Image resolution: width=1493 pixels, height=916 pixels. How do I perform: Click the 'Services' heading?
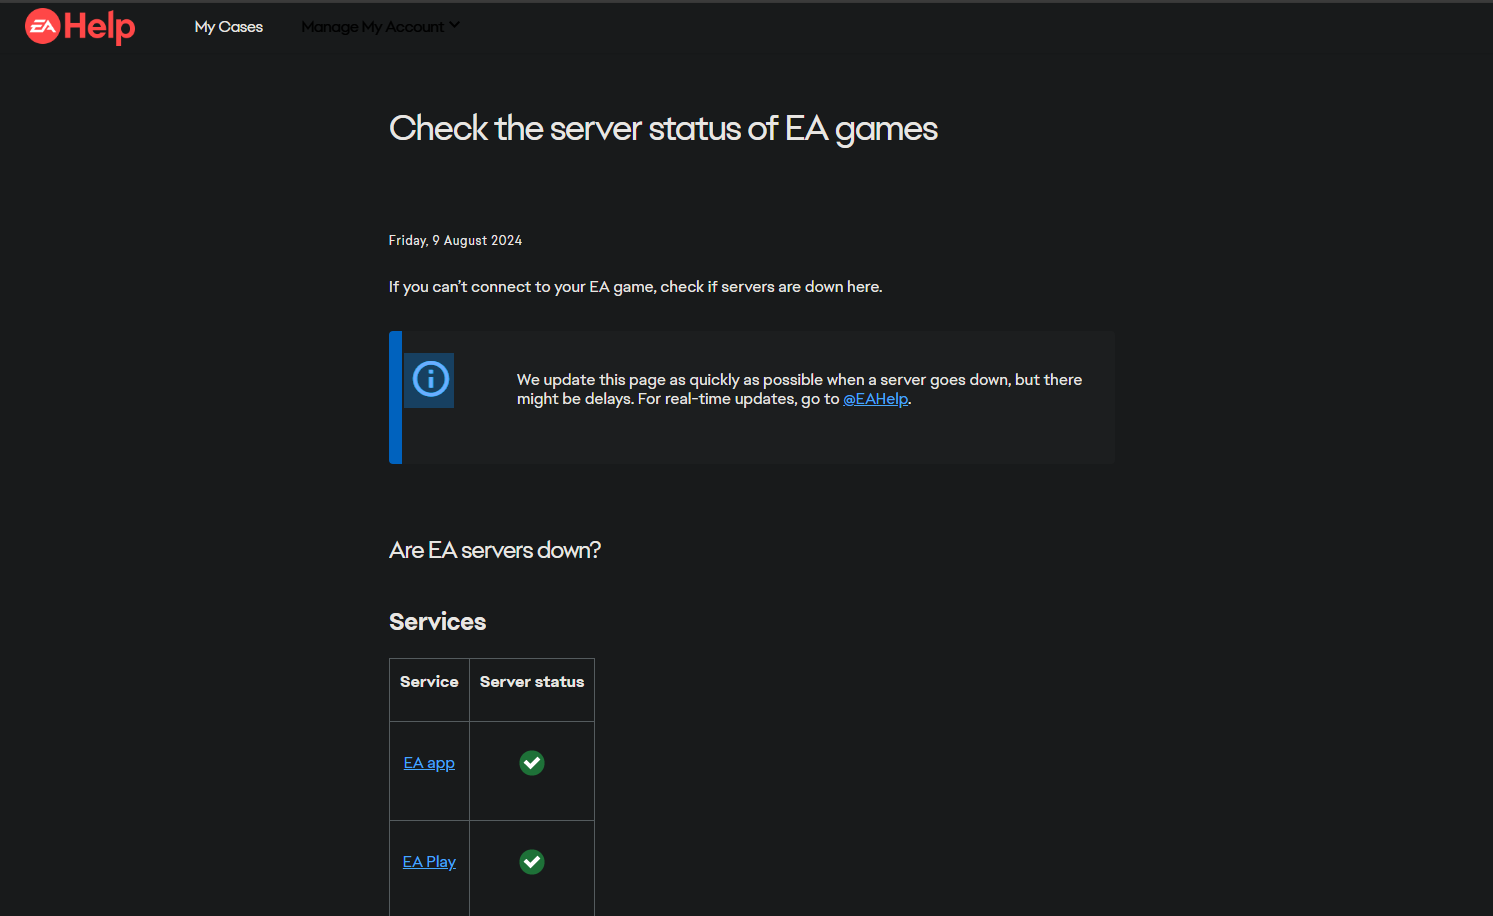pyautogui.click(x=437, y=622)
